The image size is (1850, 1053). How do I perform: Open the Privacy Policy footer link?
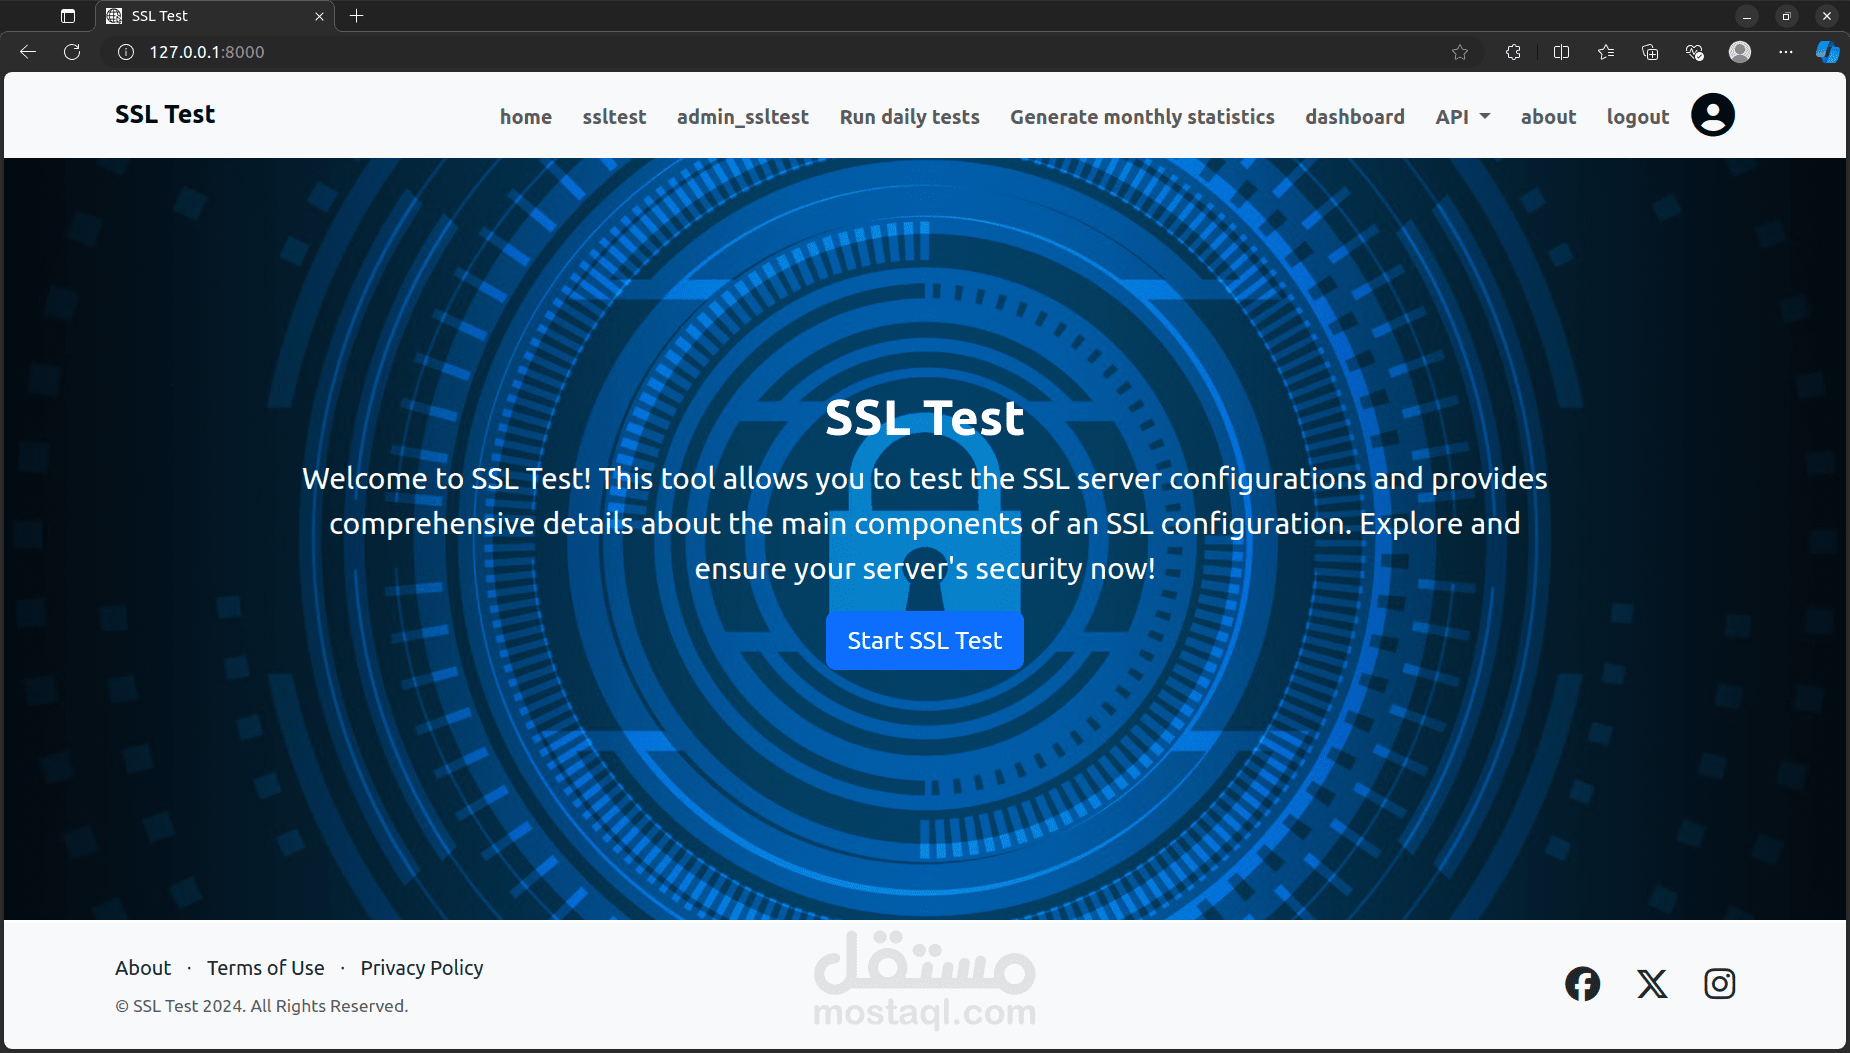click(x=422, y=968)
